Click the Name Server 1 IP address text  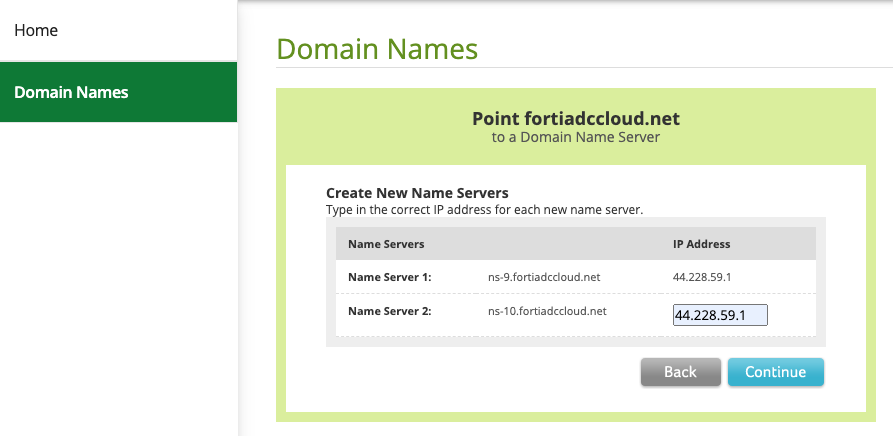point(706,277)
